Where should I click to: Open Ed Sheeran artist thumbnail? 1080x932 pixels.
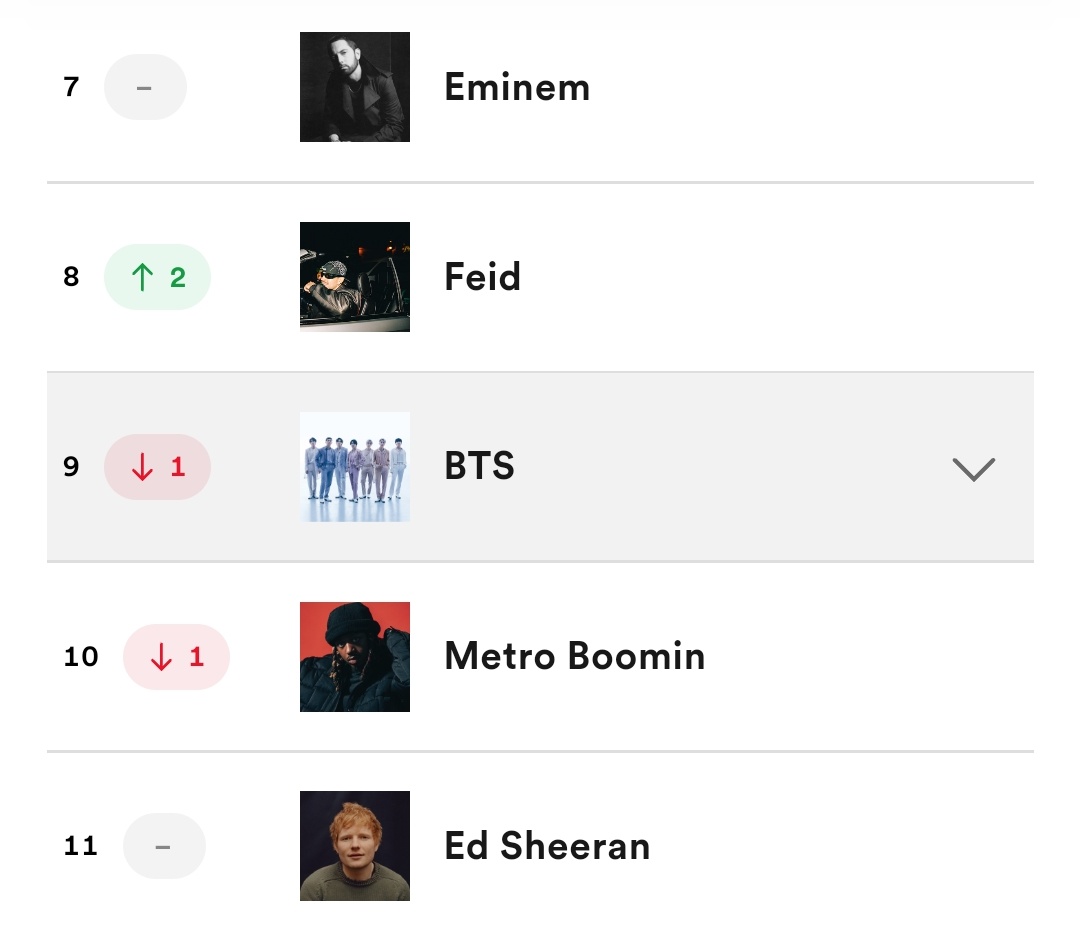(355, 846)
